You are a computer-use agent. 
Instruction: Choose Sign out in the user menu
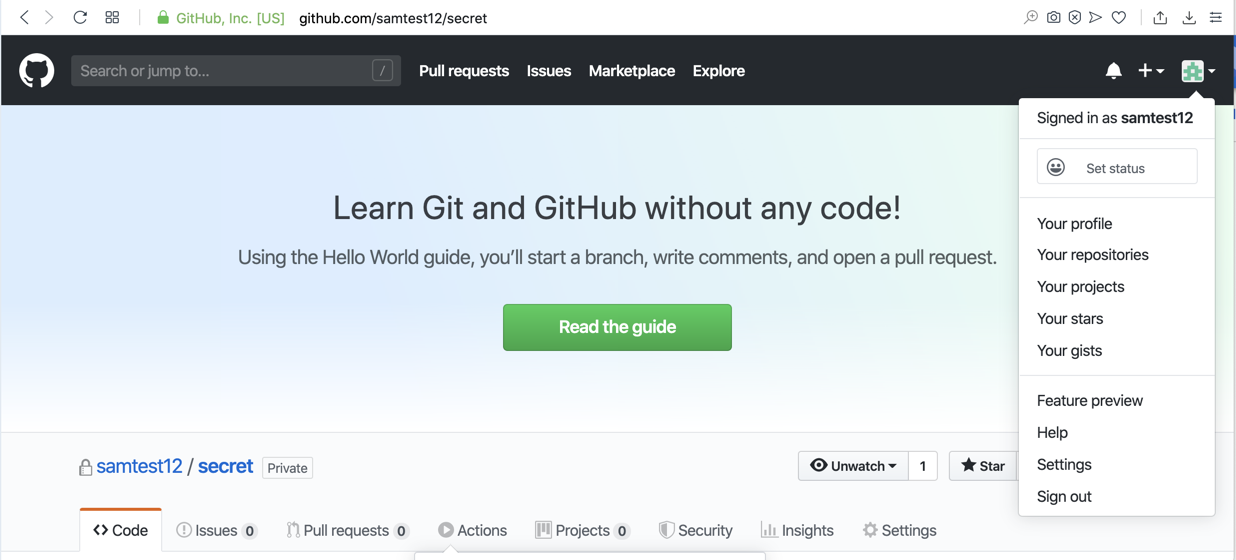1064,497
